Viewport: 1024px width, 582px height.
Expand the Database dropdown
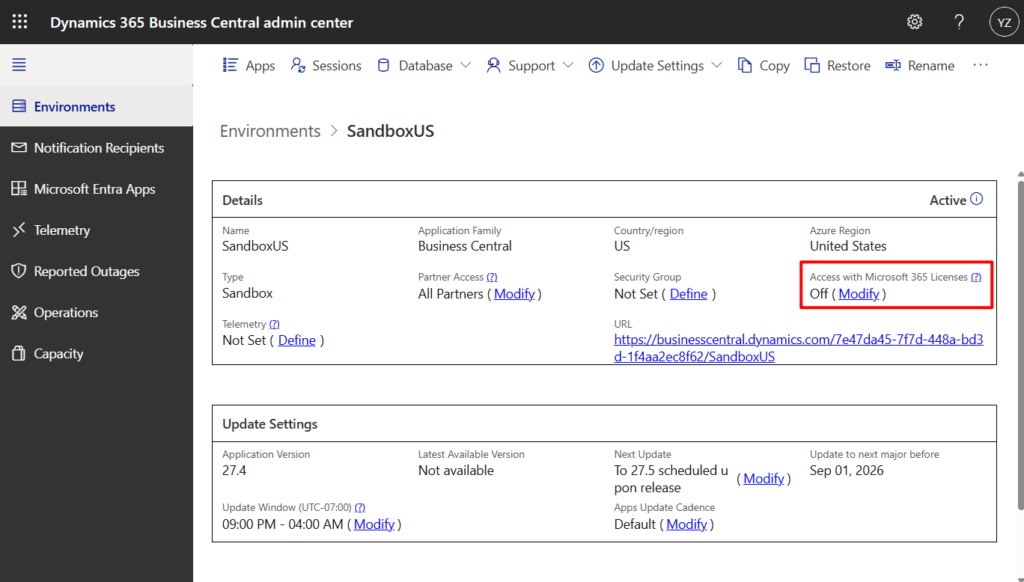423,65
